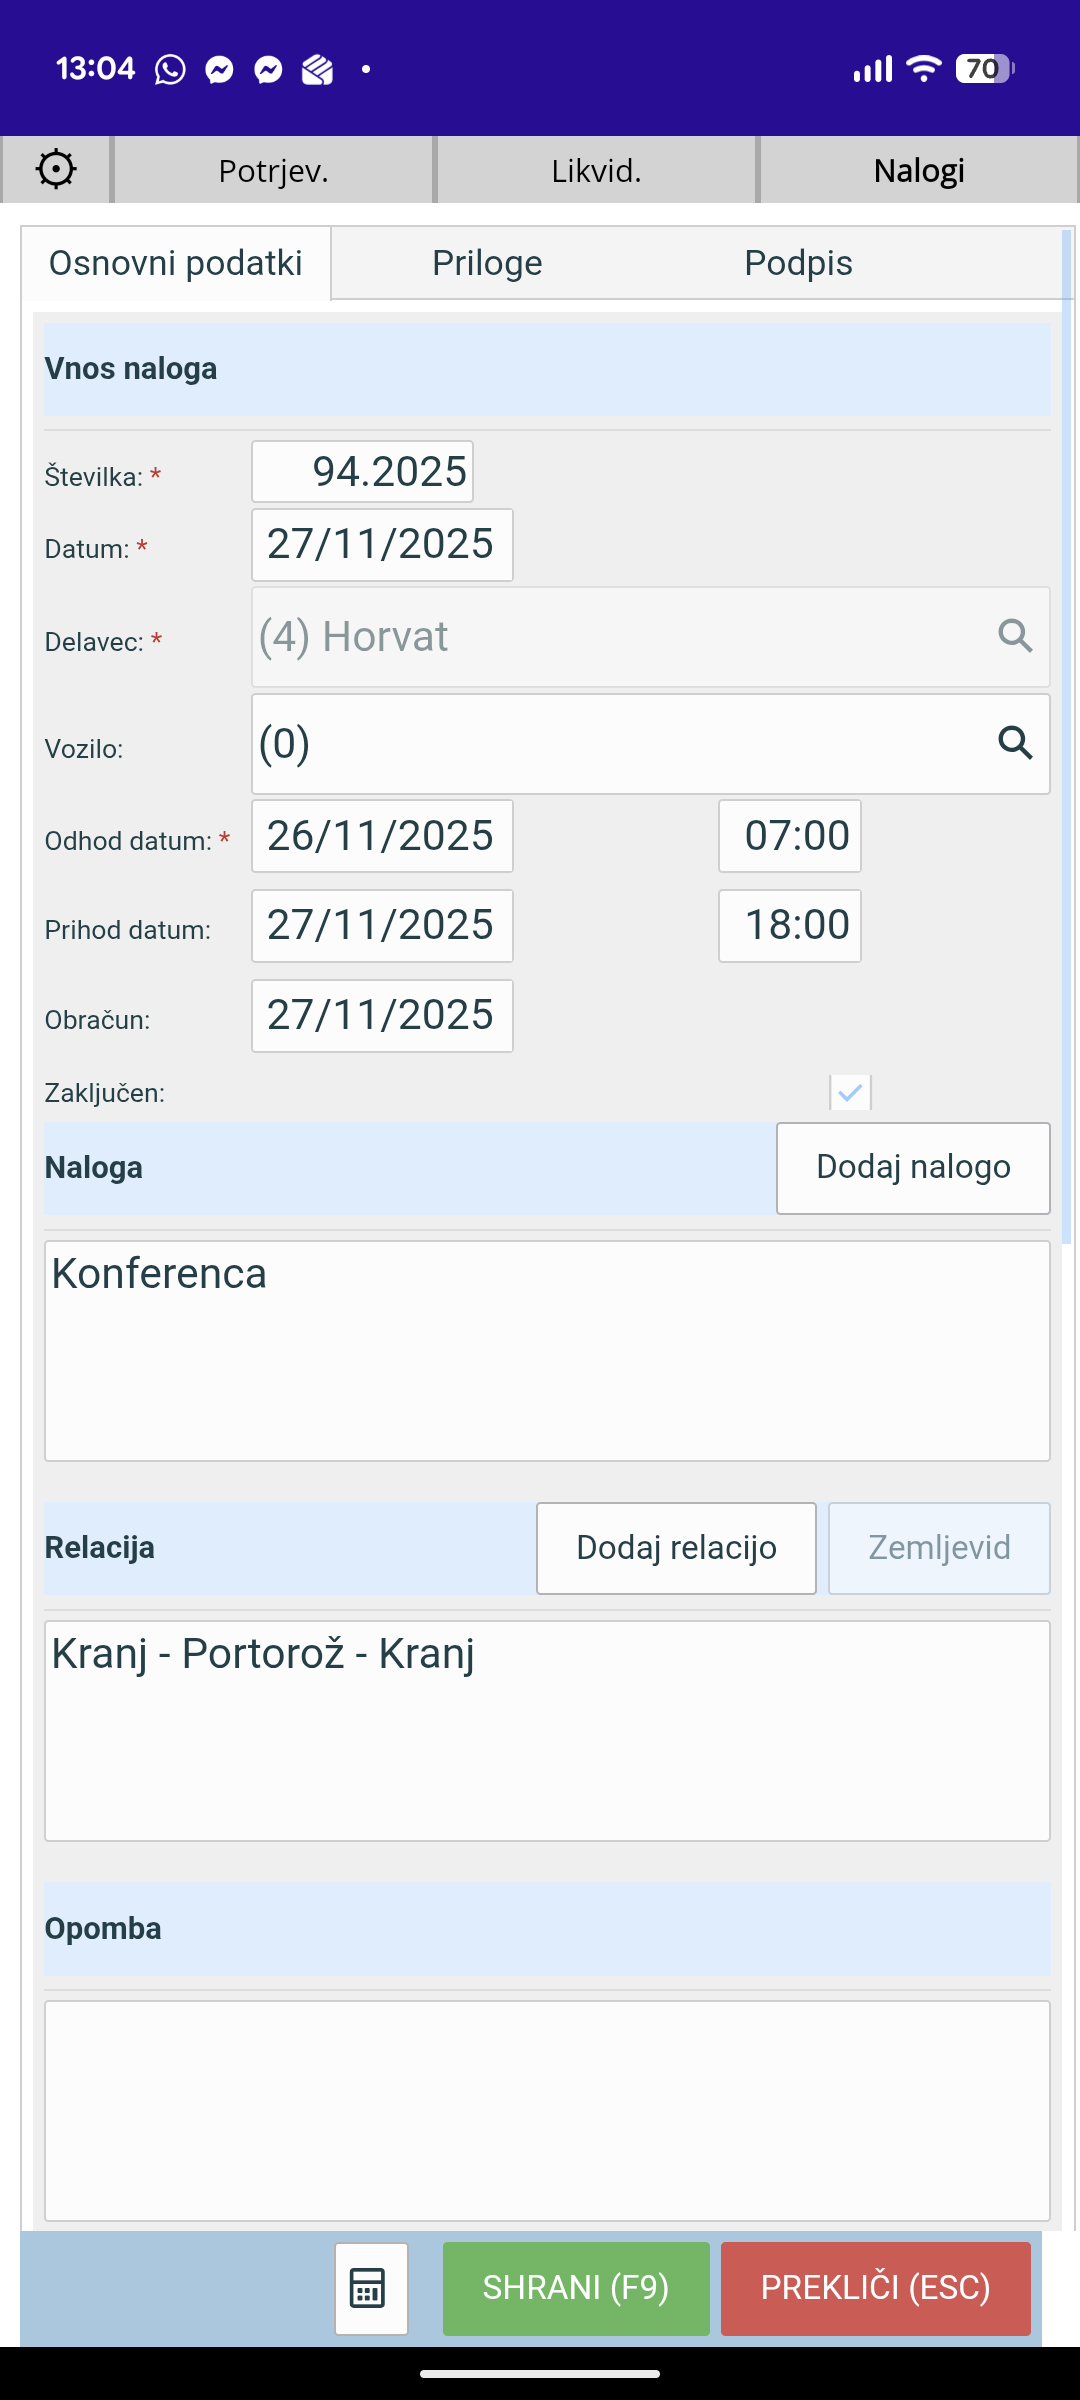This screenshot has height=2400, width=1080.
Task: Tap the Wi-Fi status icon
Action: (x=924, y=68)
